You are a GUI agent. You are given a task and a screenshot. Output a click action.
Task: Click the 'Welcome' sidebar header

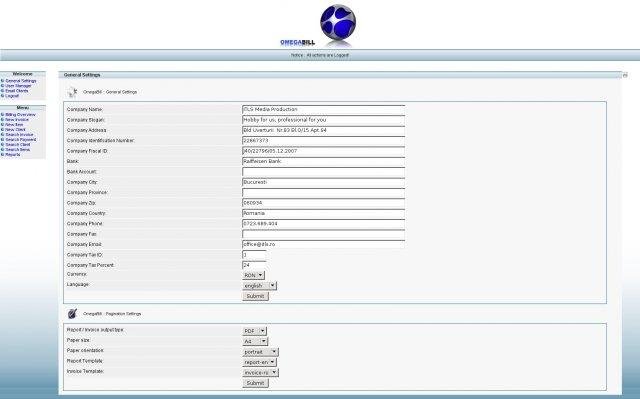coord(22,74)
